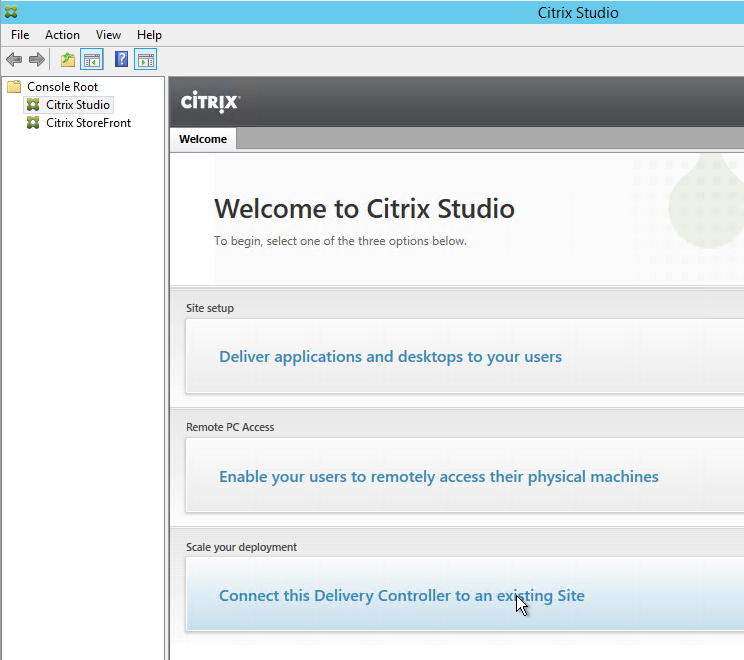Toggle the Show/Hide Action Pane icon
The image size is (744, 660).
pos(145,60)
